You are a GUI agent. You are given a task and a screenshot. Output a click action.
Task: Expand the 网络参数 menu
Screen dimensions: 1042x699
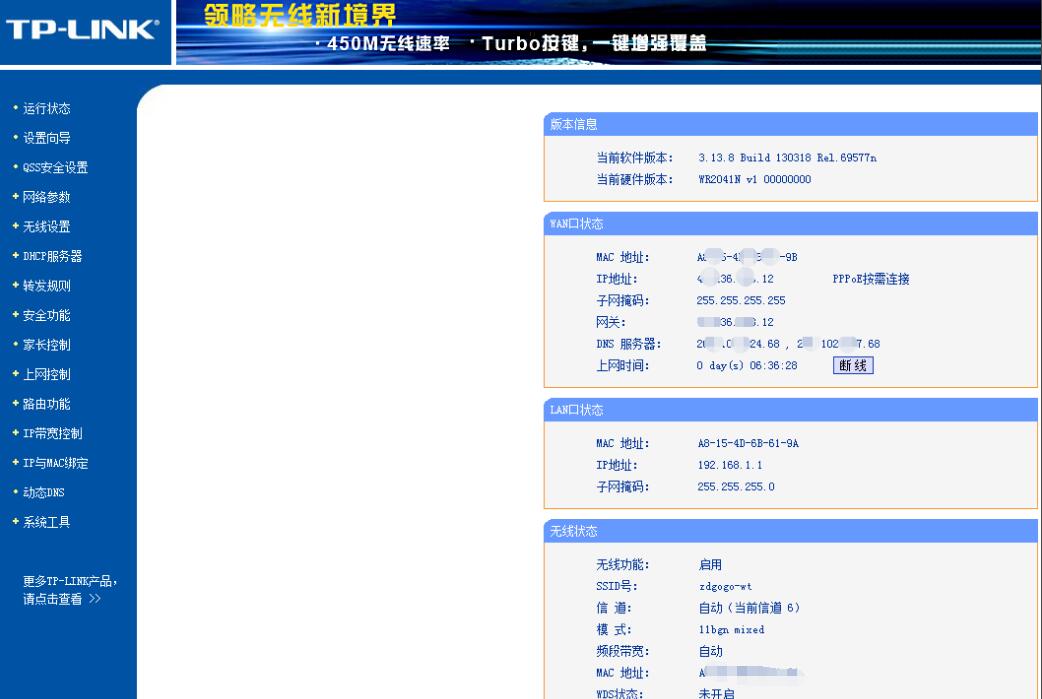(47, 197)
